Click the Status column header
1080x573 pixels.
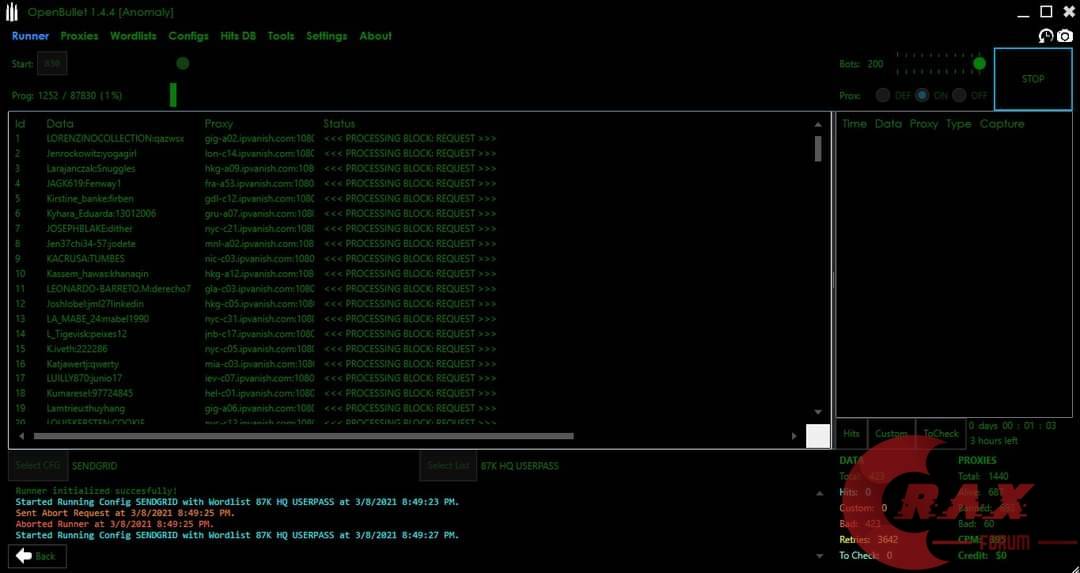(339, 124)
